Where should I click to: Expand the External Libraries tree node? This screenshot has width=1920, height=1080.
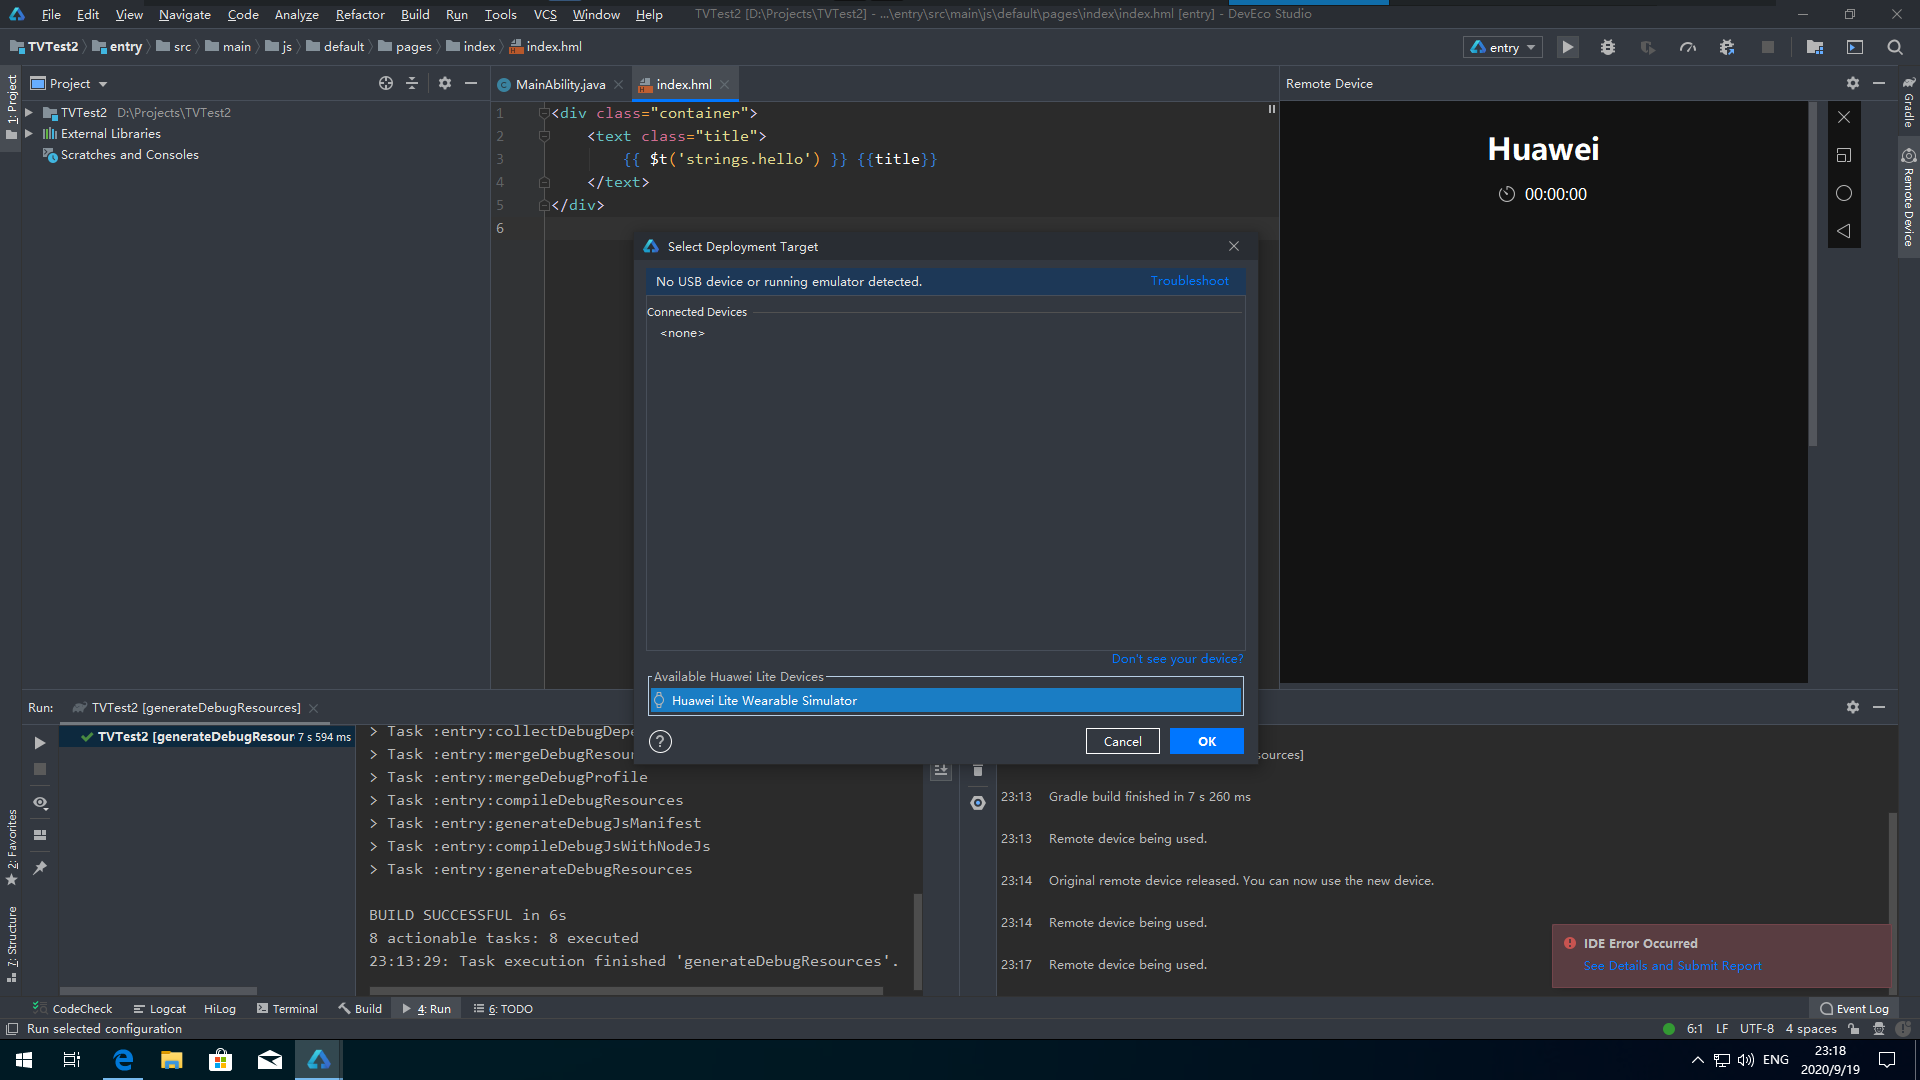click(x=29, y=134)
